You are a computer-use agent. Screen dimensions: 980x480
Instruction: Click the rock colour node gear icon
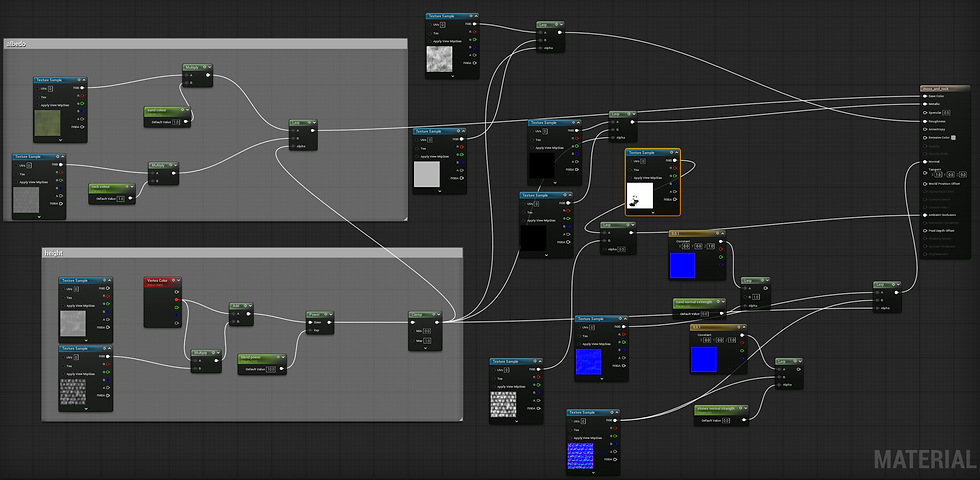point(127,187)
